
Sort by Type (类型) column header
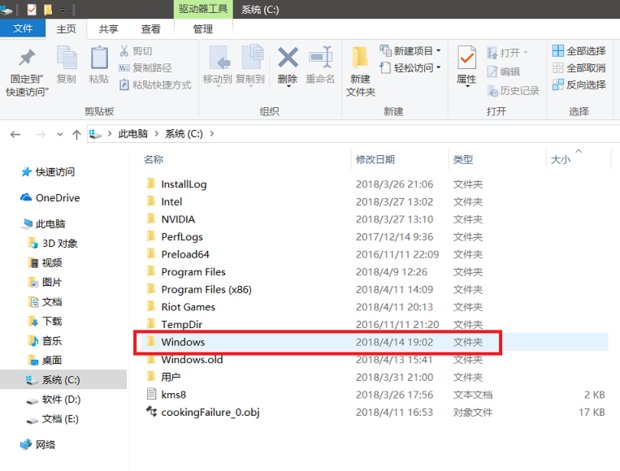(463, 159)
